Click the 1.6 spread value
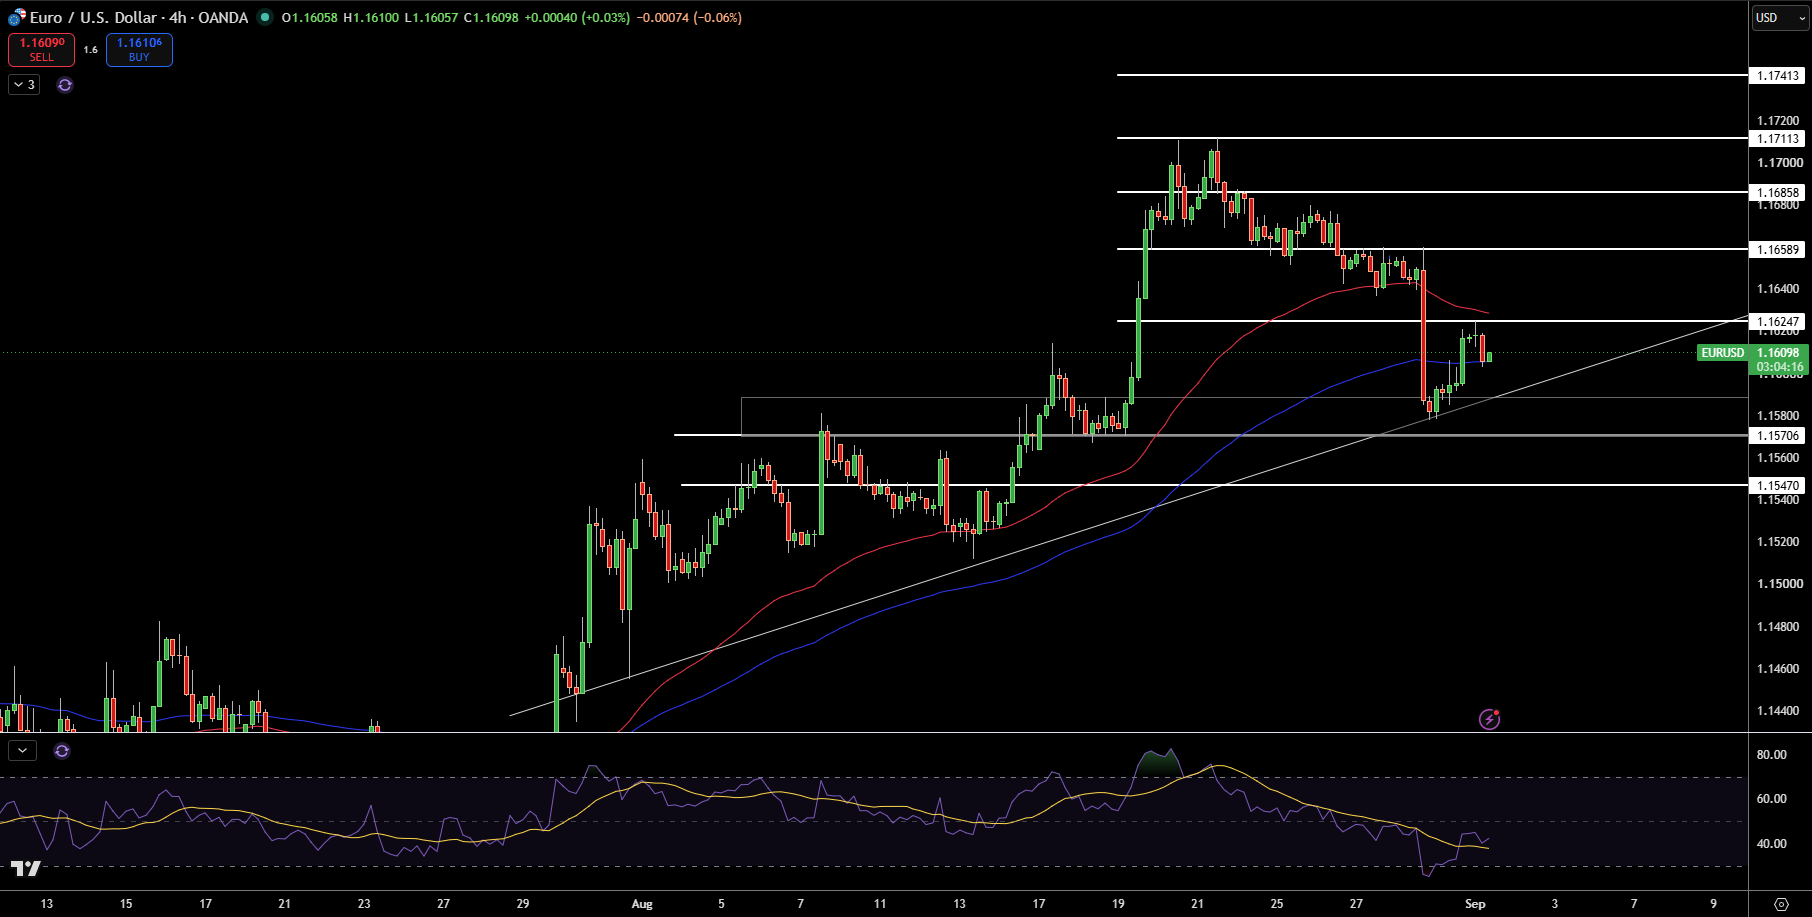This screenshot has width=1812, height=917. point(91,49)
